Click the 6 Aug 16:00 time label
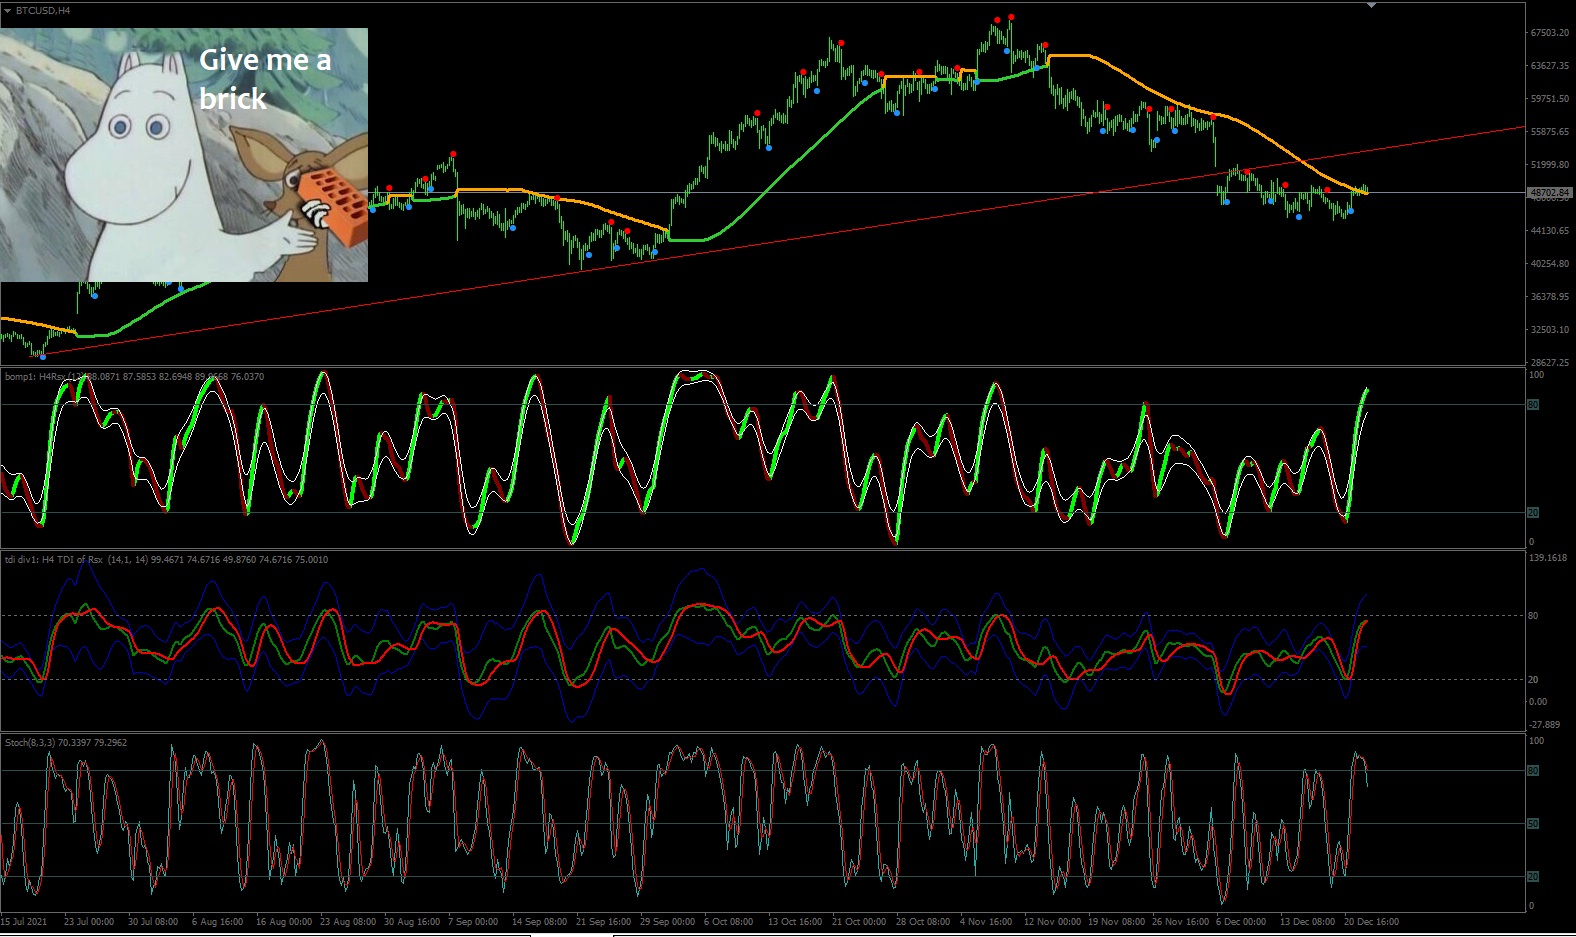The width and height of the screenshot is (1576, 937). tap(217, 922)
